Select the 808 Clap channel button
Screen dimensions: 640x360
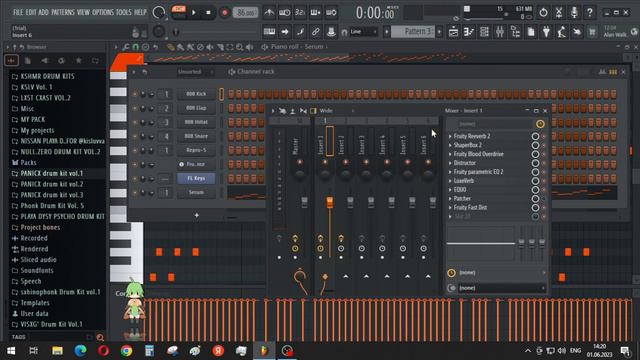coord(196,108)
